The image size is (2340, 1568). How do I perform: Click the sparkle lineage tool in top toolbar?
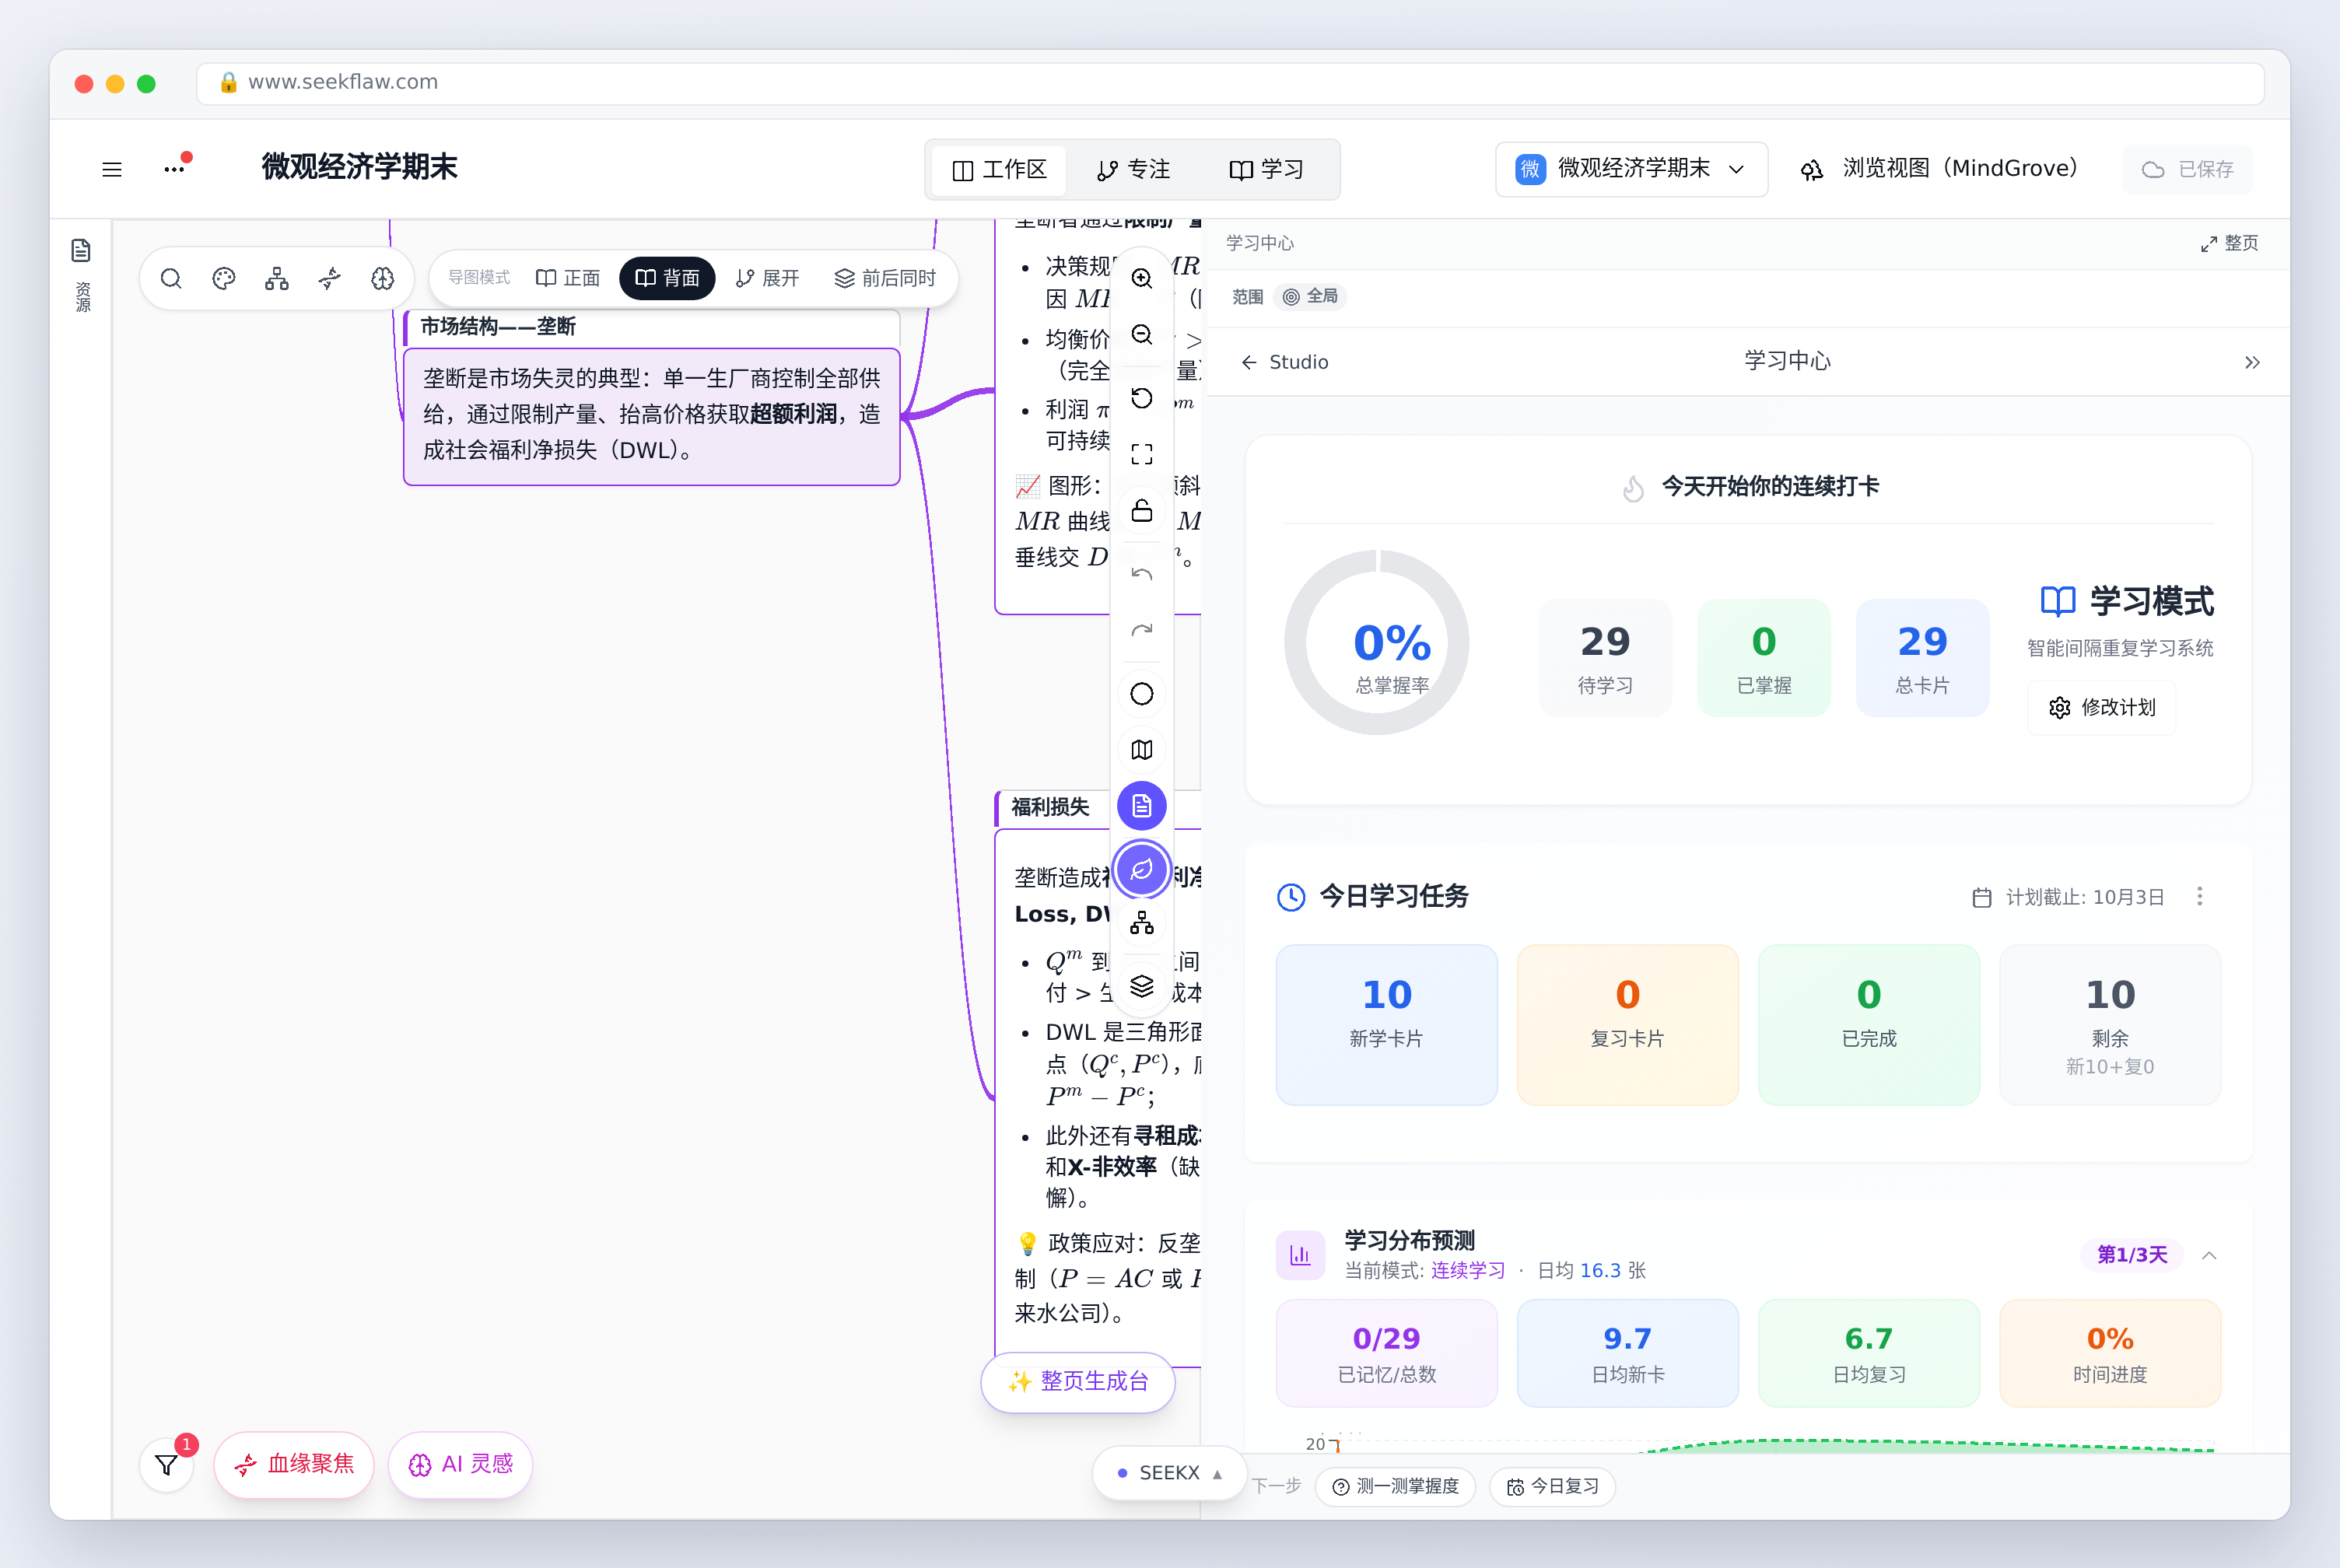[x=330, y=278]
